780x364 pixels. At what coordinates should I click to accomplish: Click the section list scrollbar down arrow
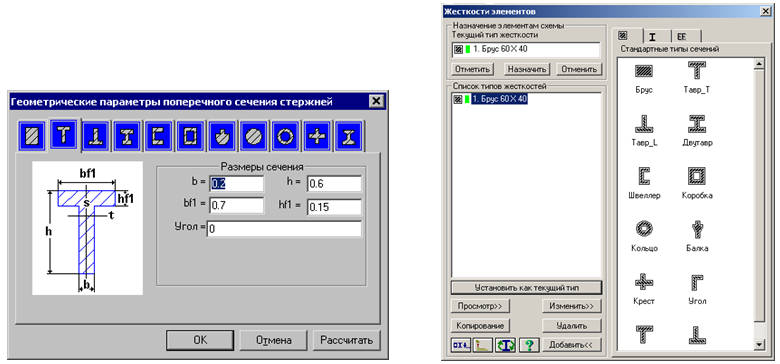[x=759, y=344]
